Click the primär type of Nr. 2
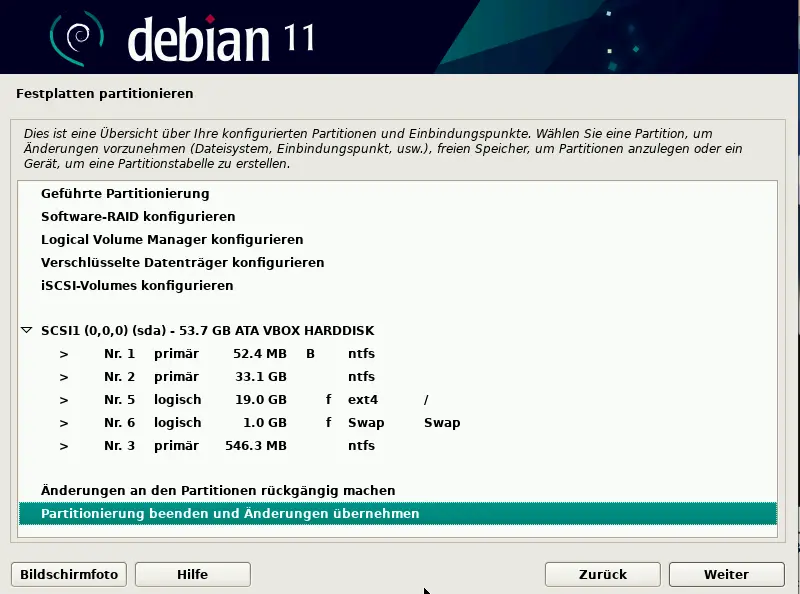This screenshot has width=800, height=594. coord(177,377)
